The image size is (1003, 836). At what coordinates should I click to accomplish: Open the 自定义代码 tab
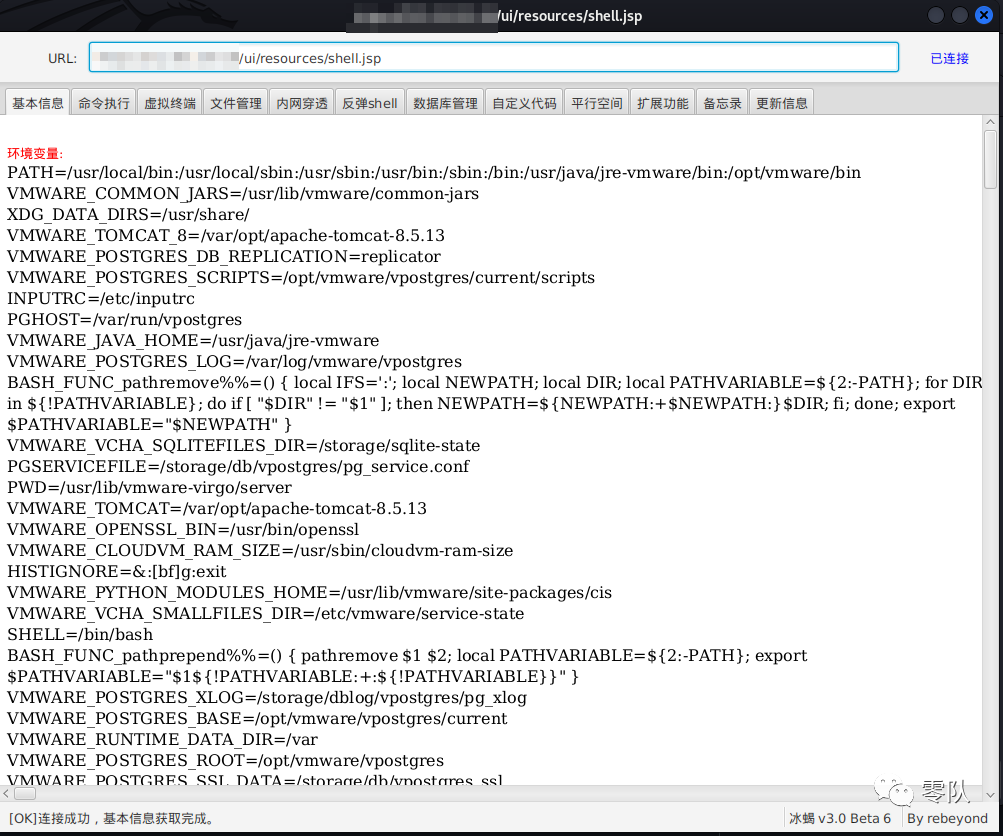click(x=525, y=103)
